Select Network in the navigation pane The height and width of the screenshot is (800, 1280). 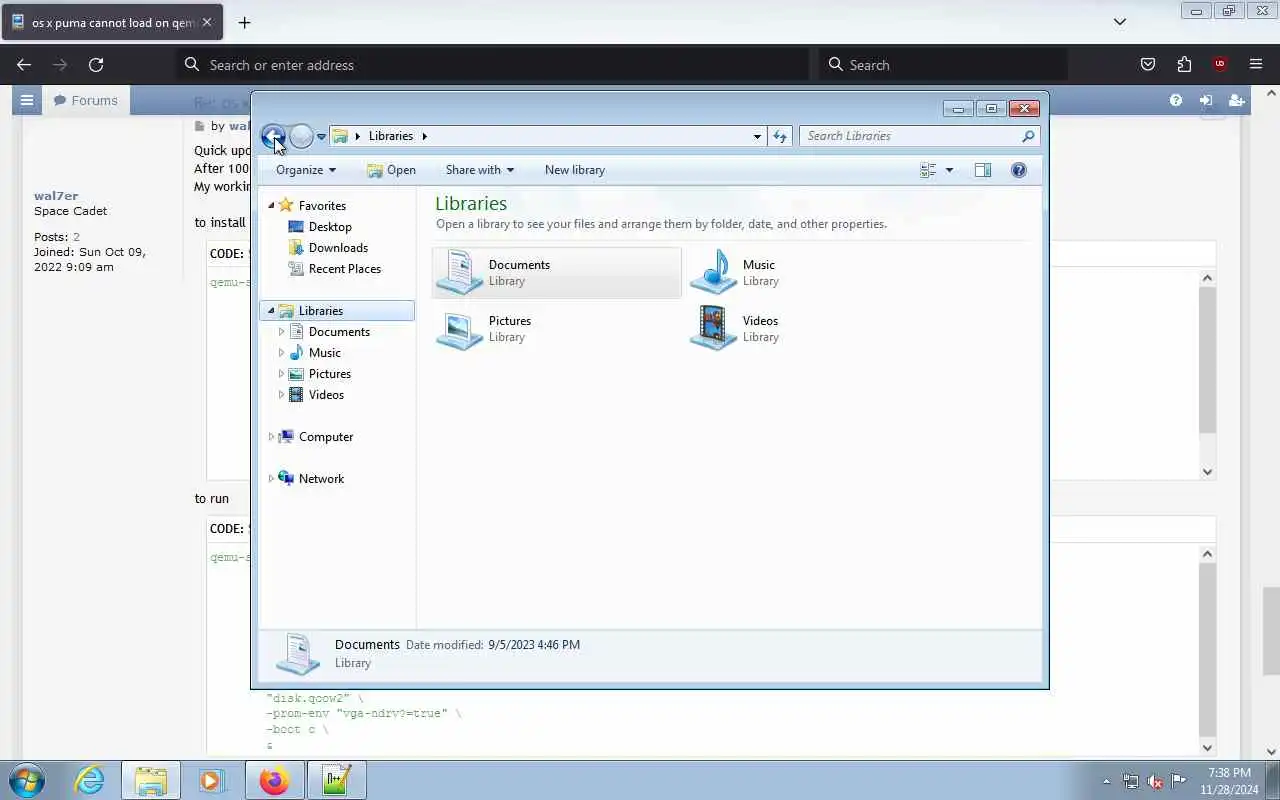(x=321, y=479)
